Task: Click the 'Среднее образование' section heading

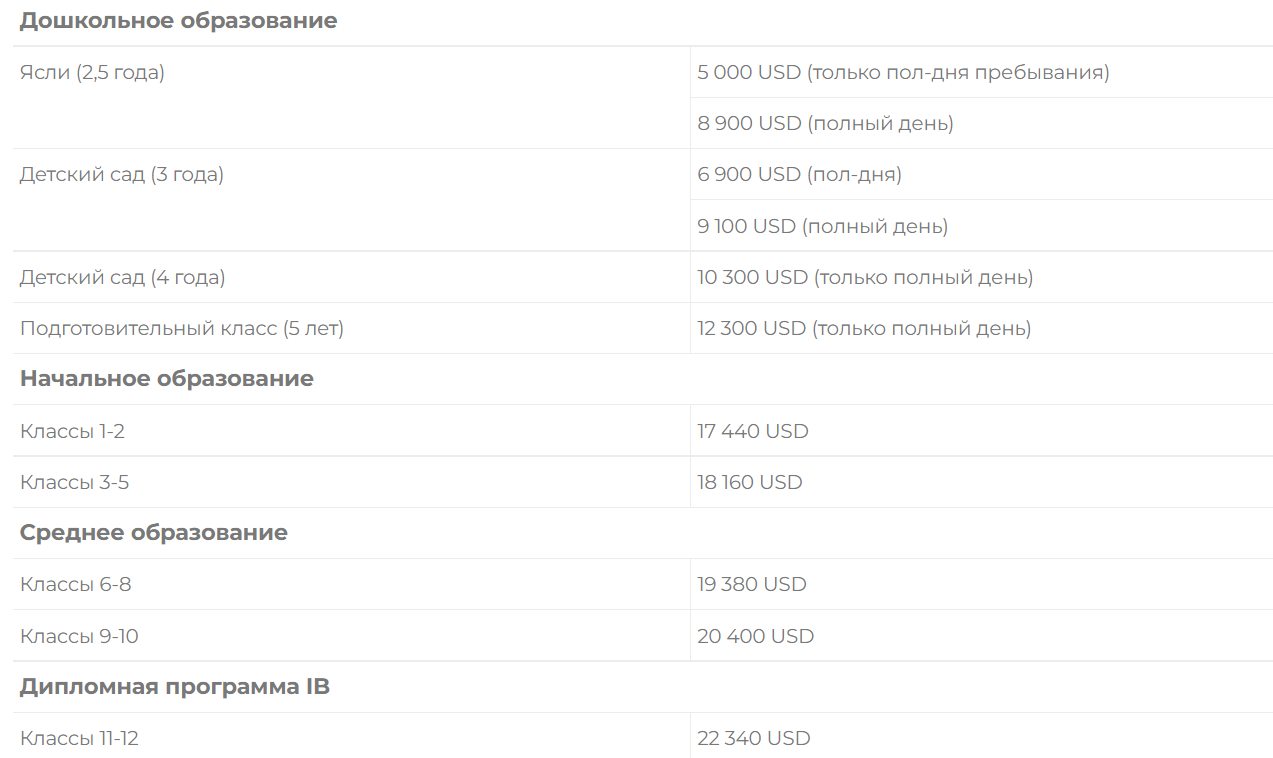Action: (x=153, y=533)
